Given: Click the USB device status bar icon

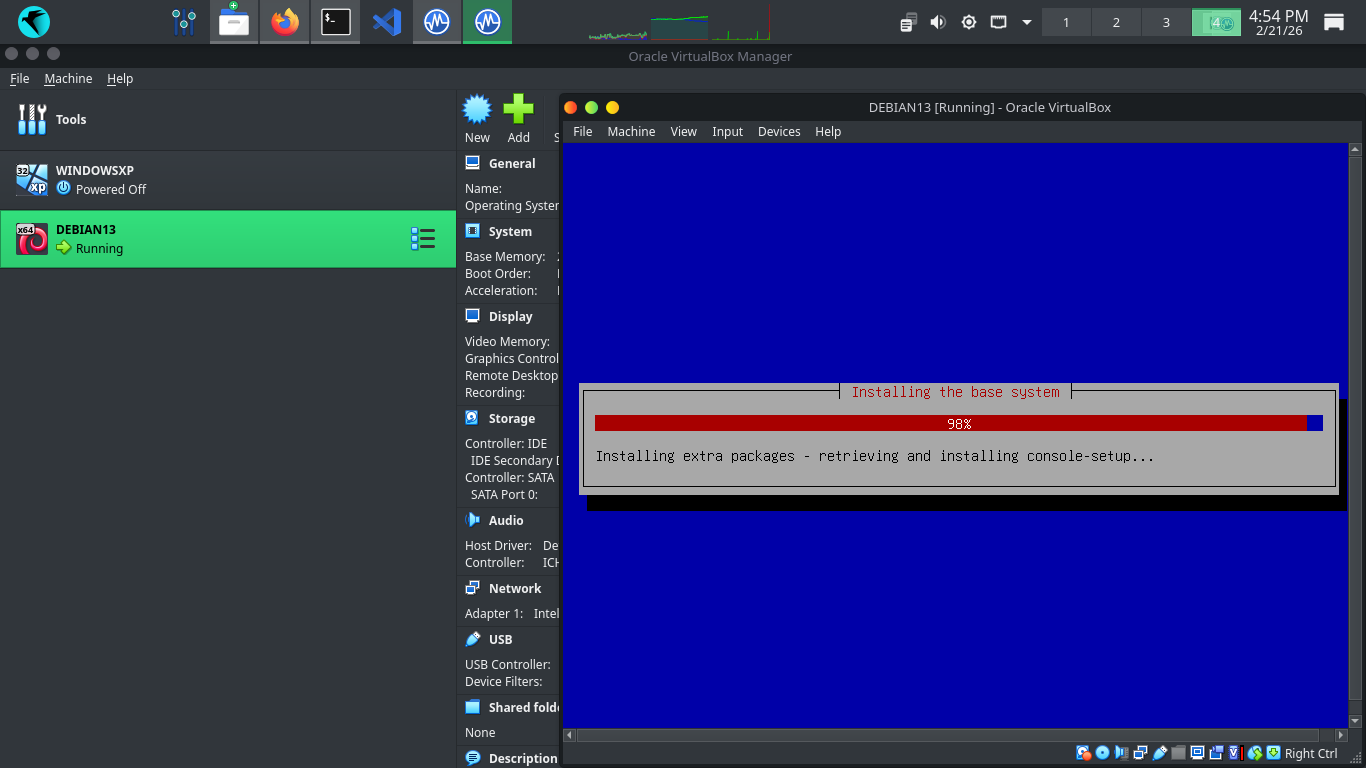Looking at the screenshot, I should [1159, 753].
